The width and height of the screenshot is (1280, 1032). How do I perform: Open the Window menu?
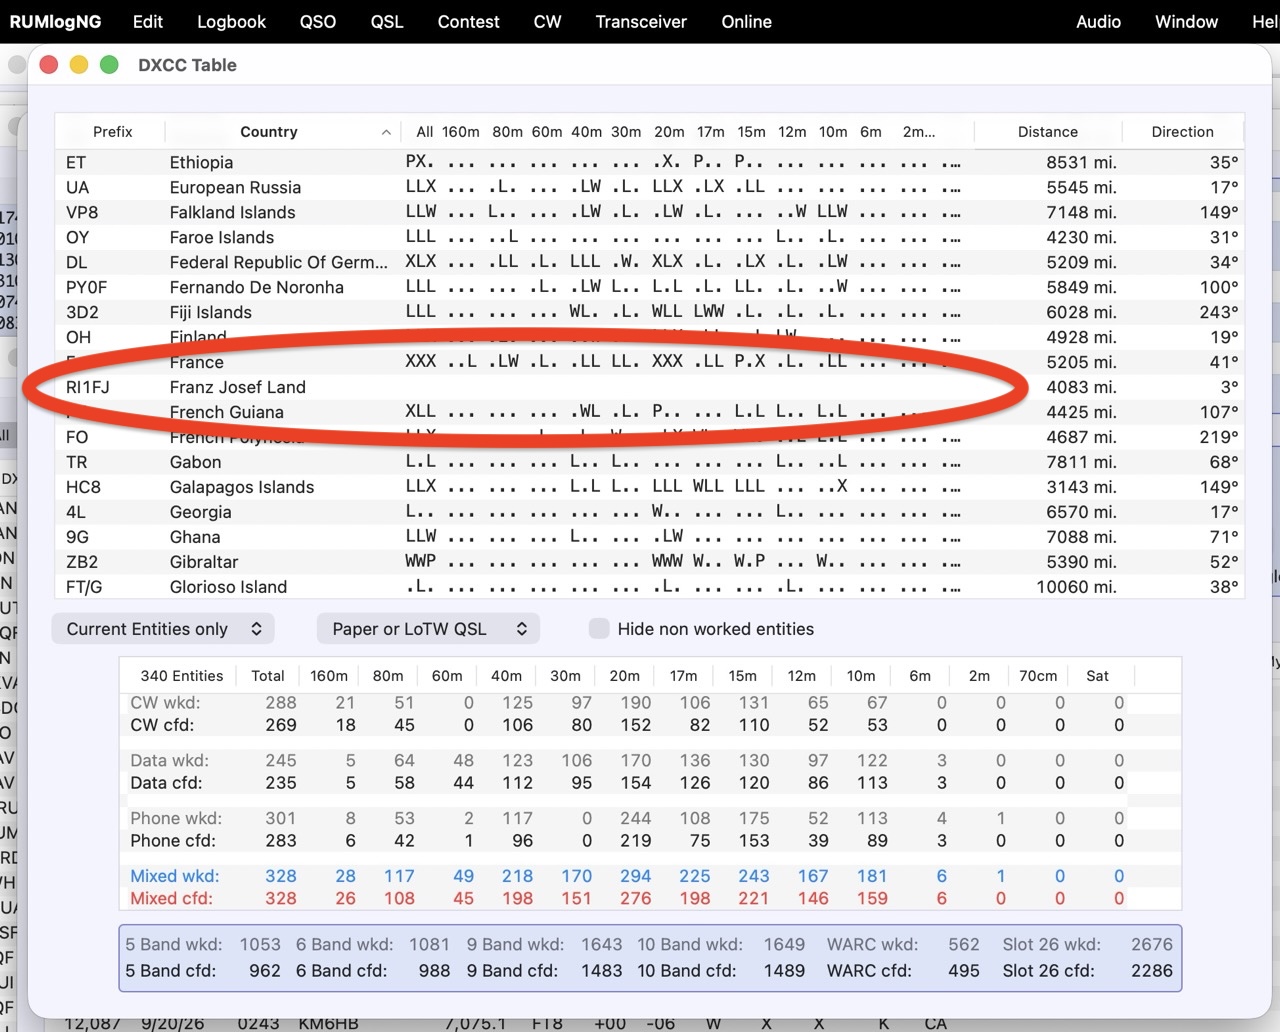click(1186, 21)
